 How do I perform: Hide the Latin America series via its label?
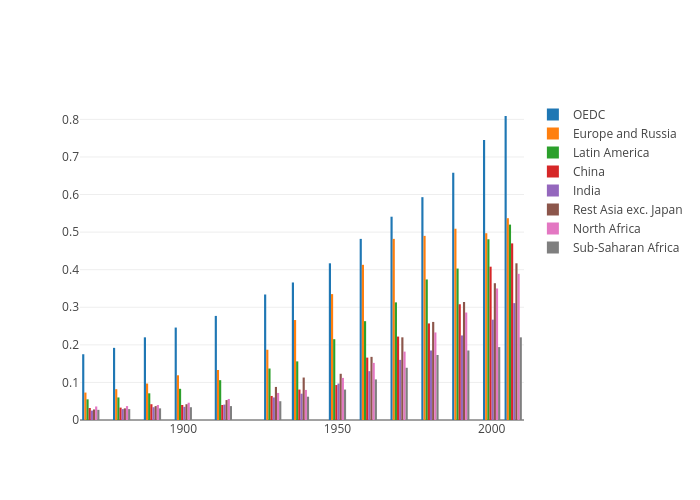[x=610, y=152]
